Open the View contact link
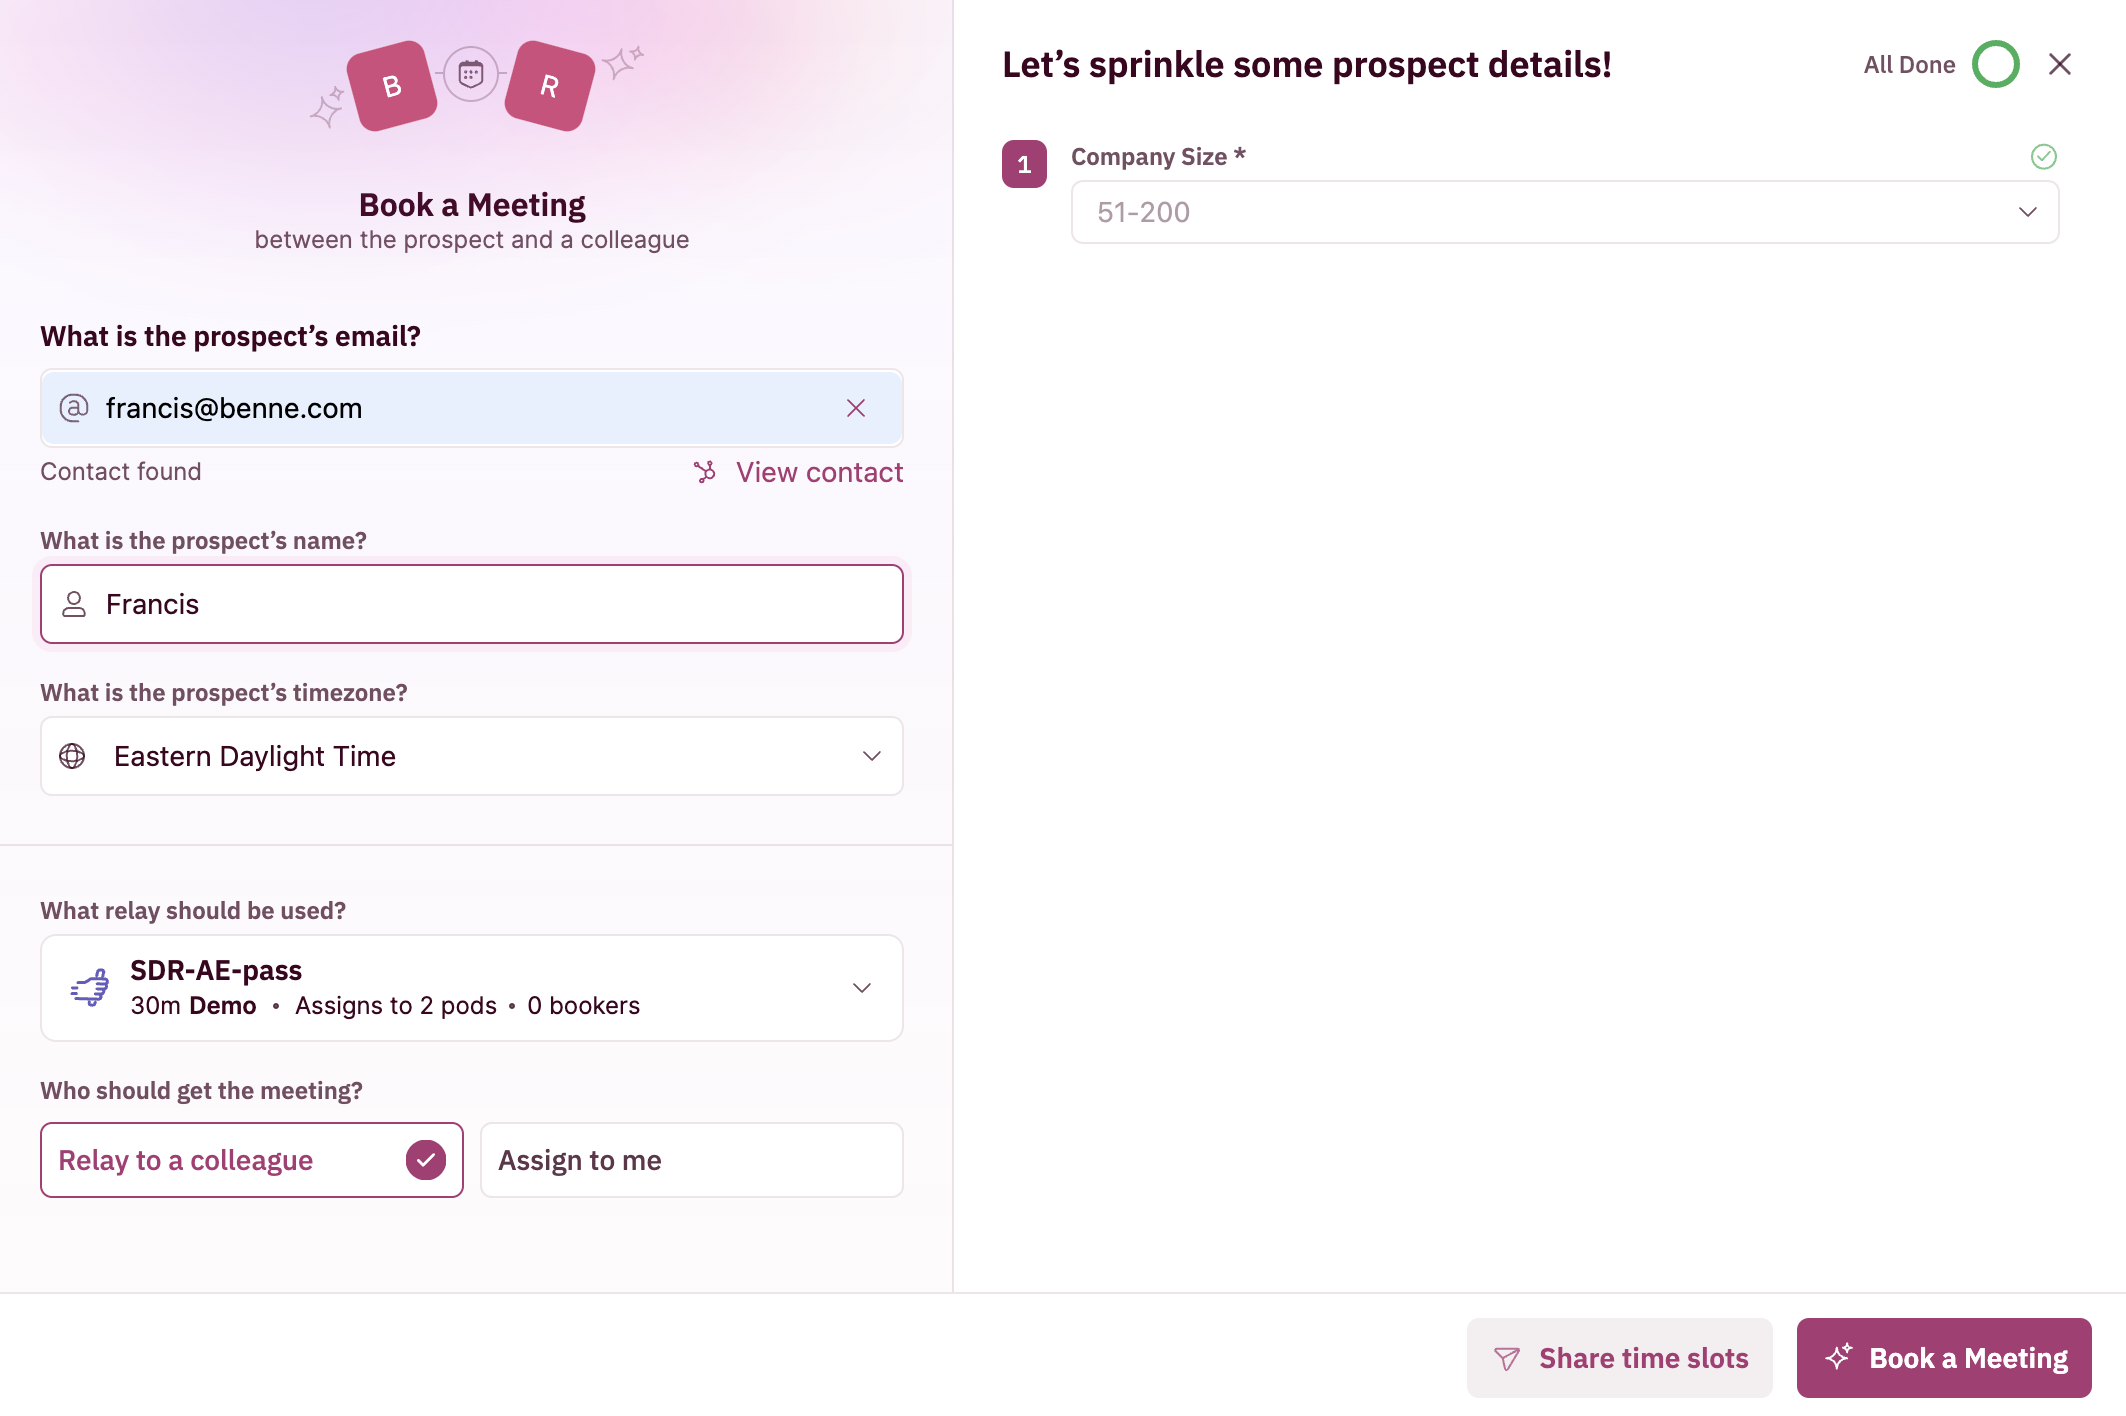This screenshot has width=2126, height=1416. pos(819,472)
